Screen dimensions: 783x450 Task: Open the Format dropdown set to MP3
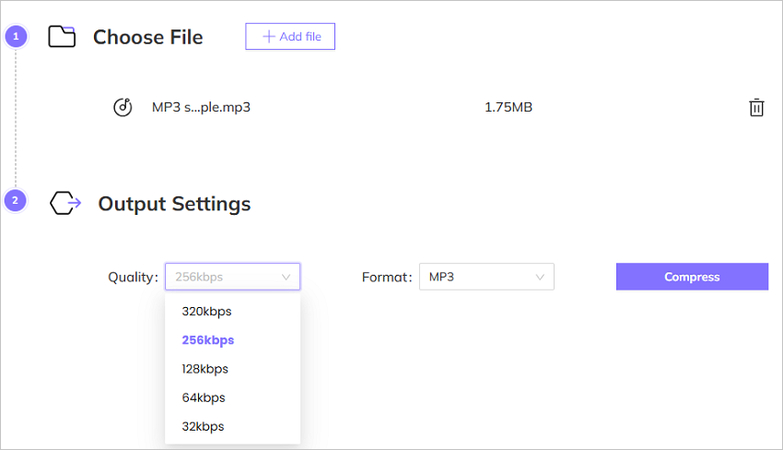tap(487, 277)
